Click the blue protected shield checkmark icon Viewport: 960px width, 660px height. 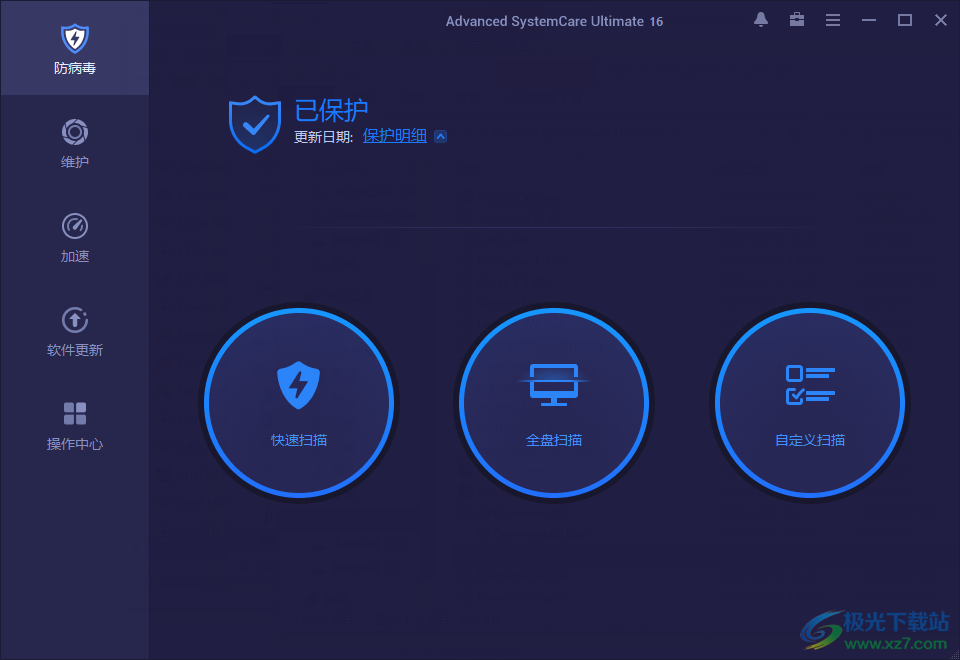click(x=254, y=124)
